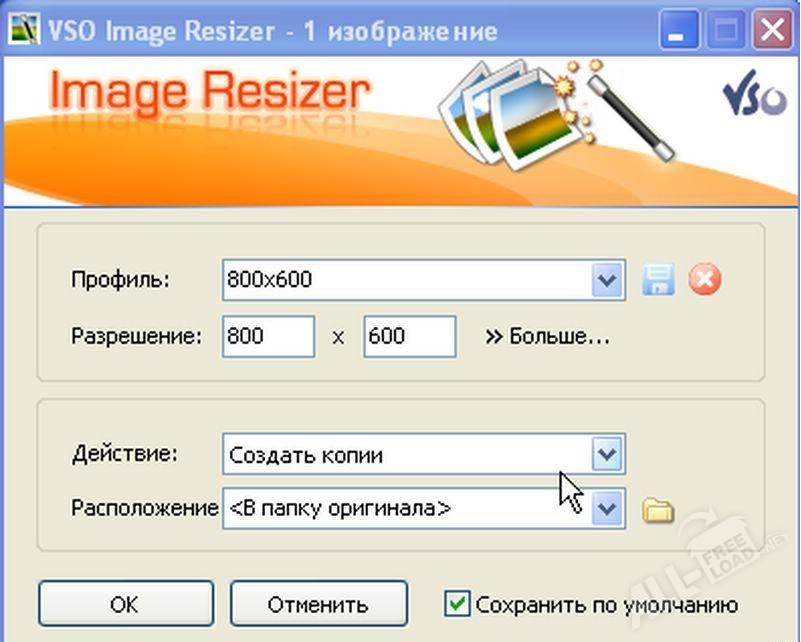Close the VSO Image Resizer window
Screen dimensions: 801x642
pos(773,30)
